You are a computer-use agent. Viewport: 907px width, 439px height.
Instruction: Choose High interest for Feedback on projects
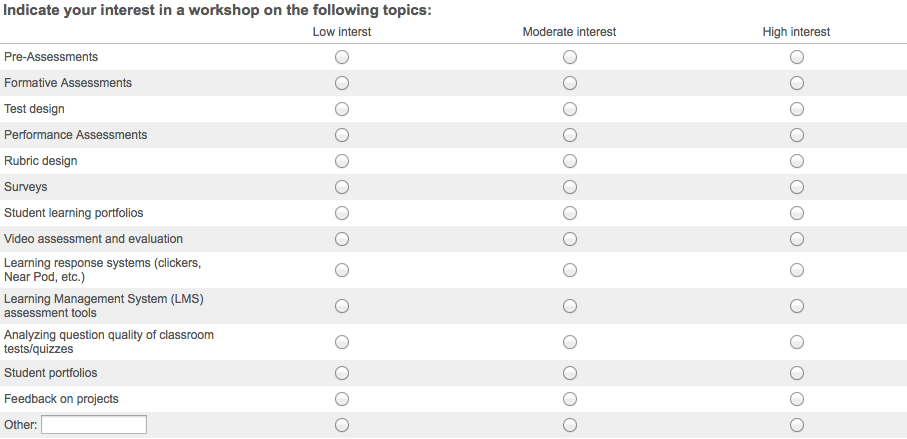tap(797, 399)
